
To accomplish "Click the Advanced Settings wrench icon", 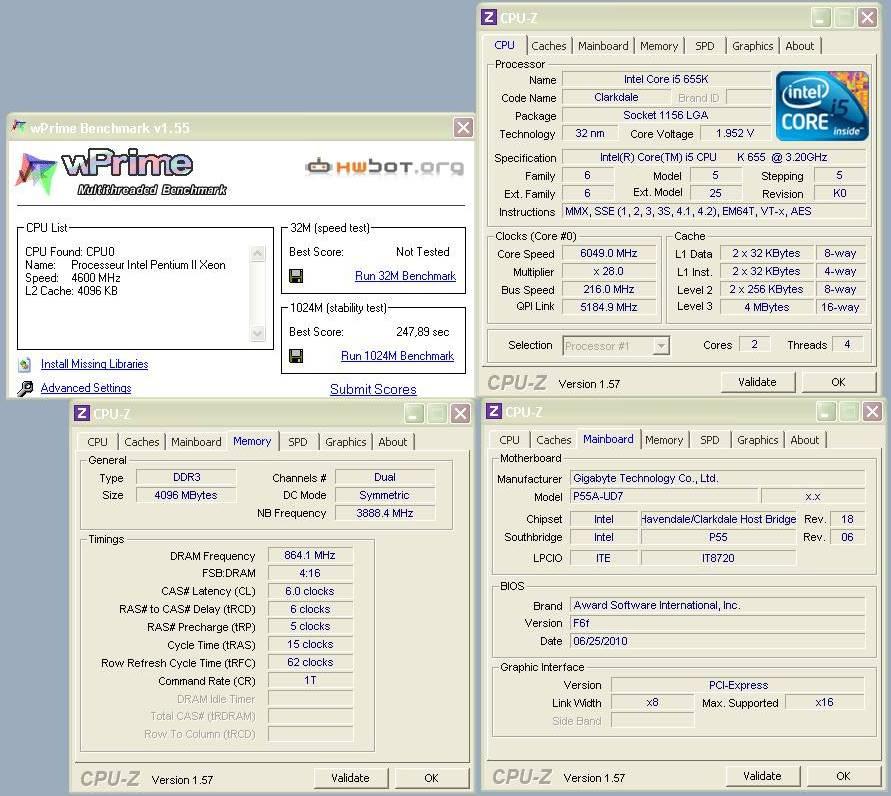I will [x=24, y=388].
